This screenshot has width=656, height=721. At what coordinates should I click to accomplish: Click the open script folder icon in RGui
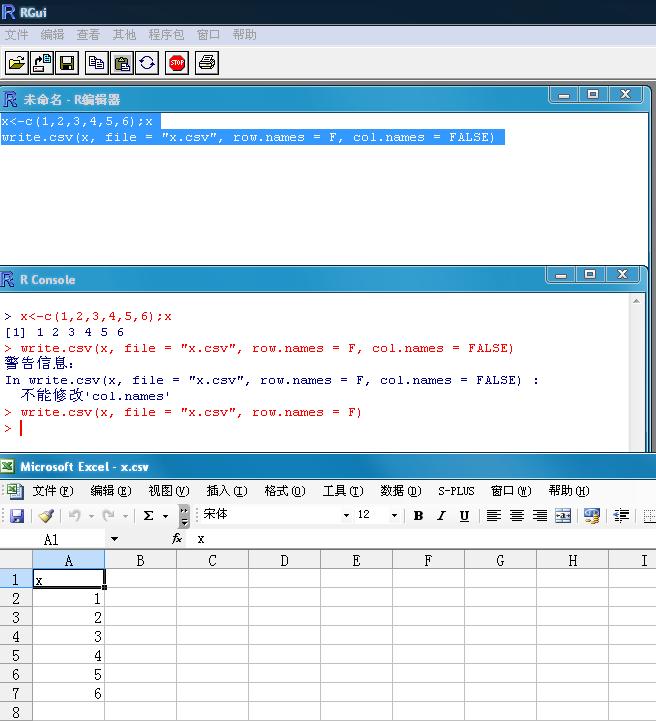[17, 63]
